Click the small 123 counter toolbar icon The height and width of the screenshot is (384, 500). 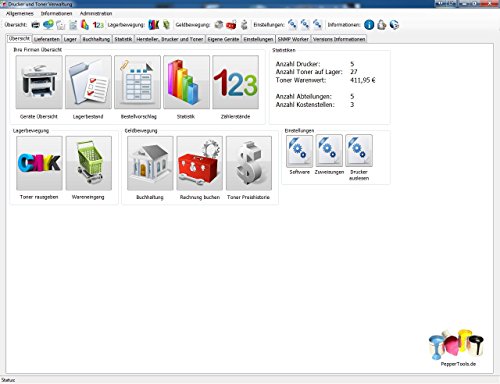click(x=98, y=25)
